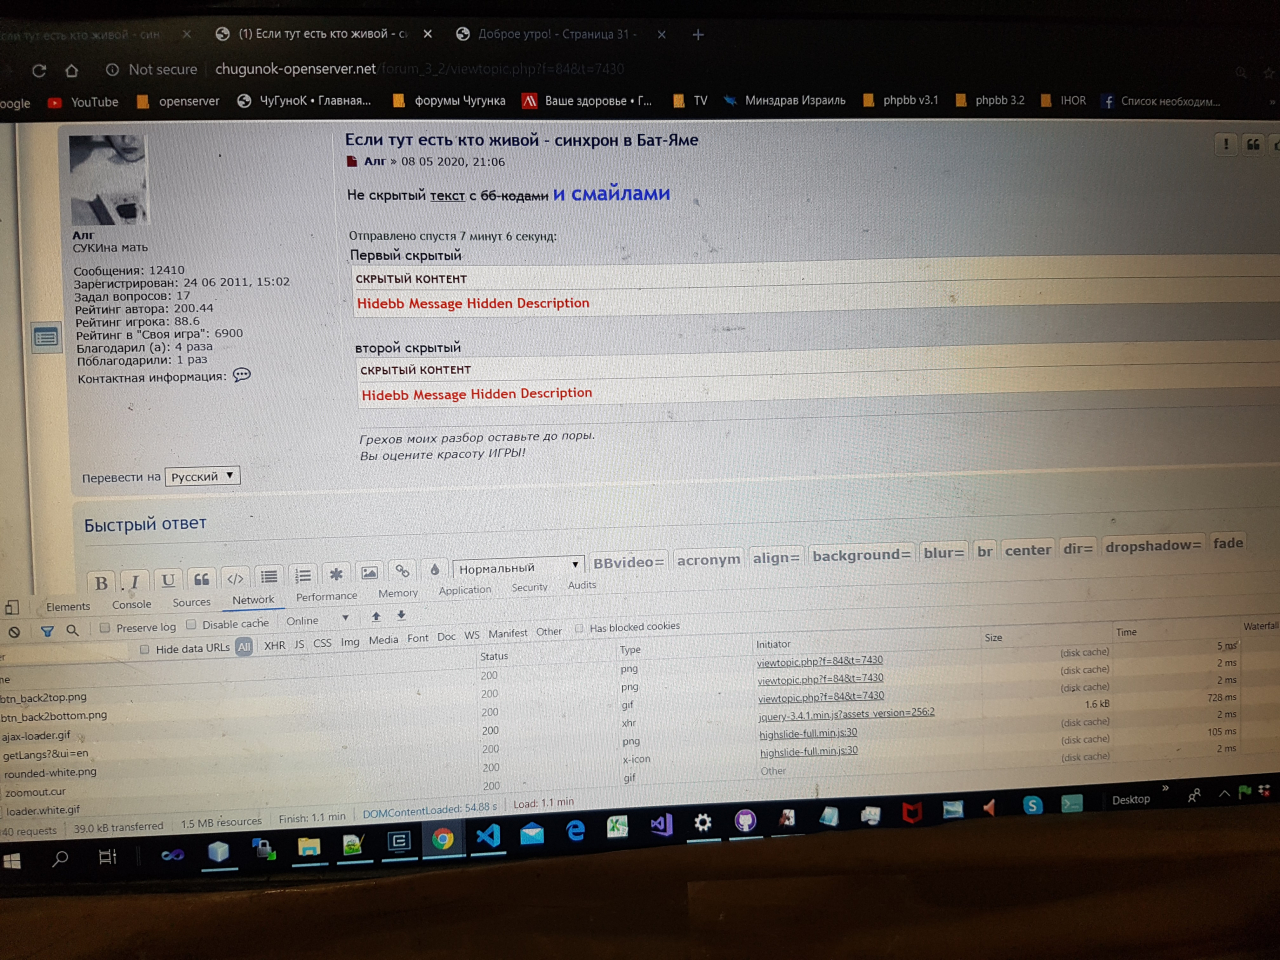The height and width of the screenshot is (960, 1280).
Task: Switch to the Sources DevTools tab
Action: click(x=192, y=603)
